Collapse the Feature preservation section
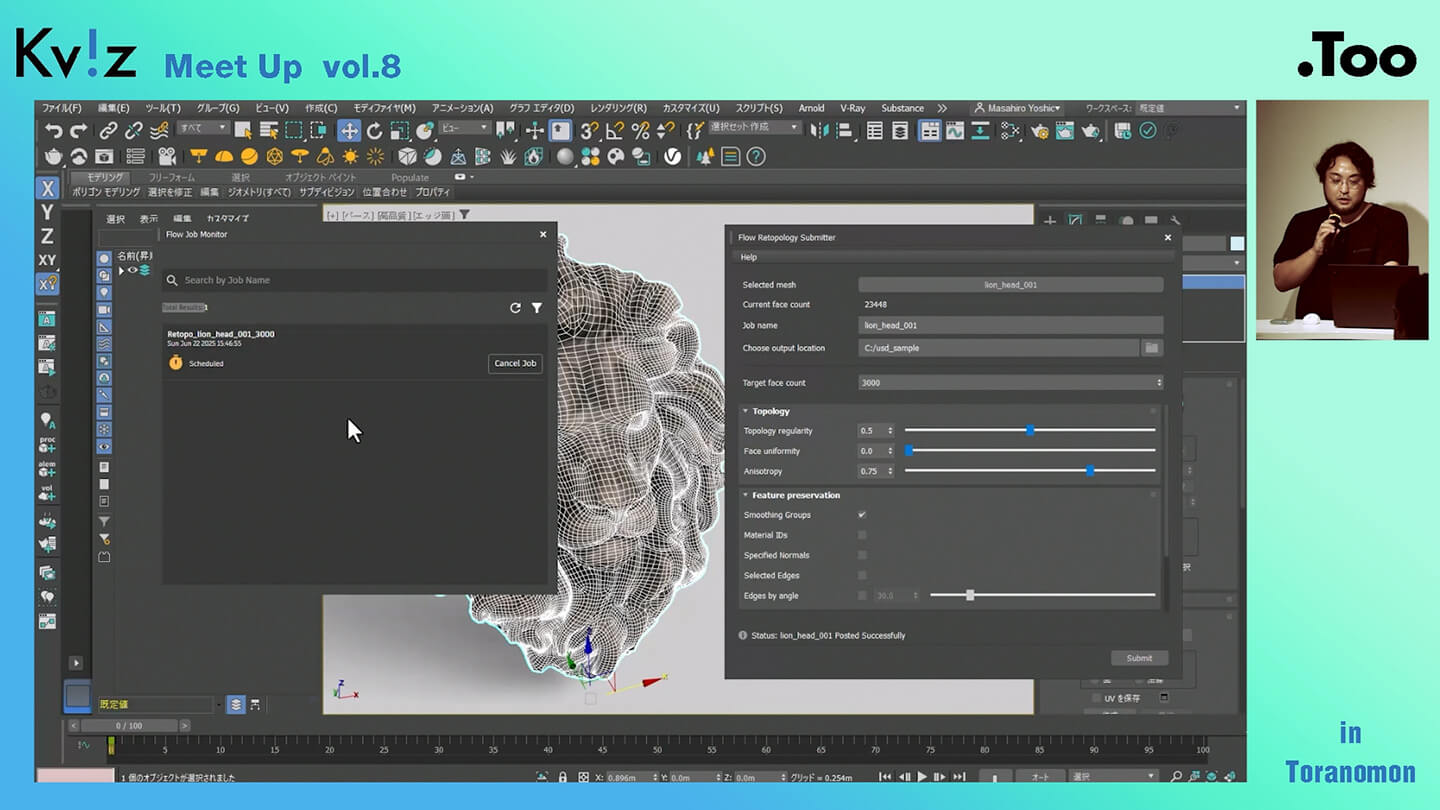Viewport: 1440px width, 810px height. pos(746,495)
